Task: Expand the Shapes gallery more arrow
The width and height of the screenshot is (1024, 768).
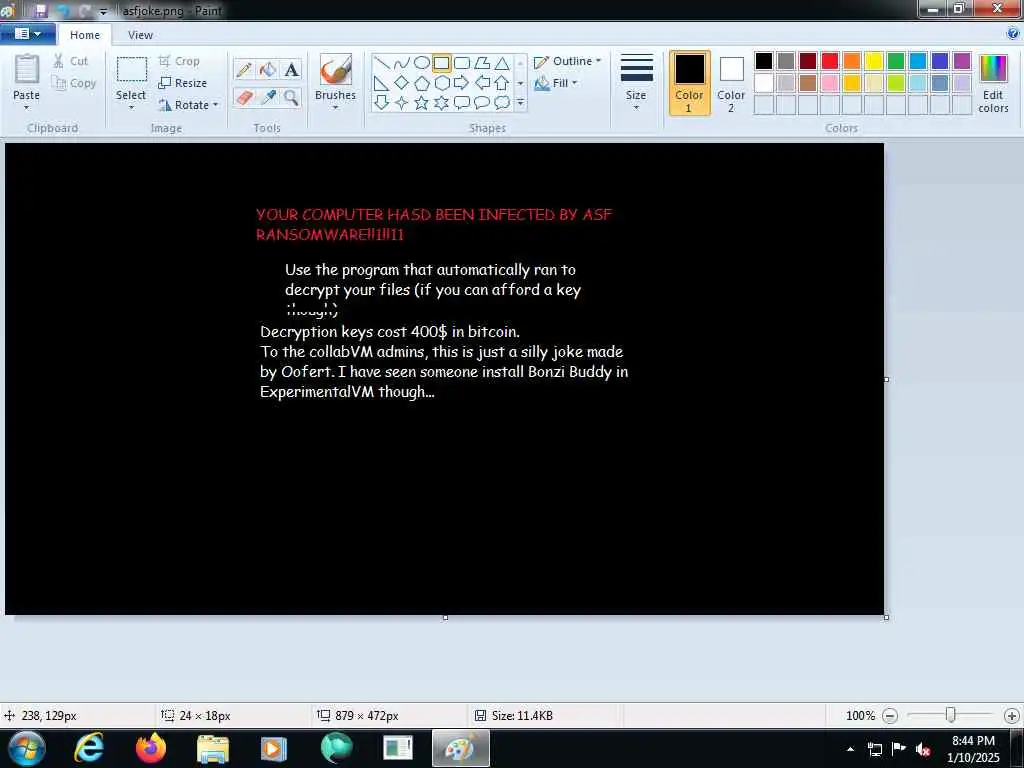Action: pos(520,103)
